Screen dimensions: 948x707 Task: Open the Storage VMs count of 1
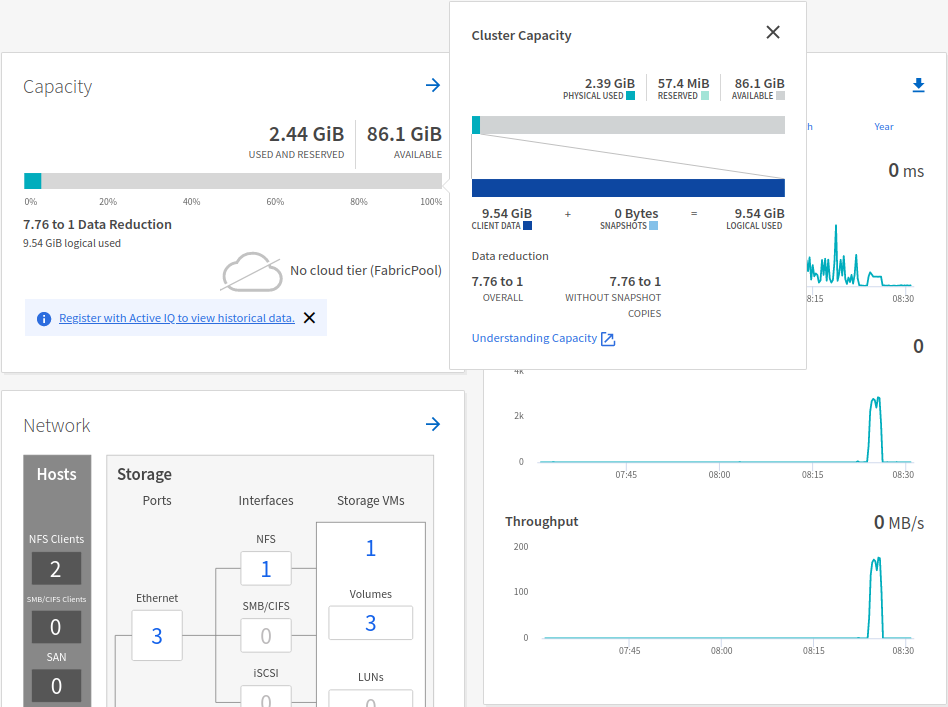[371, 548]
